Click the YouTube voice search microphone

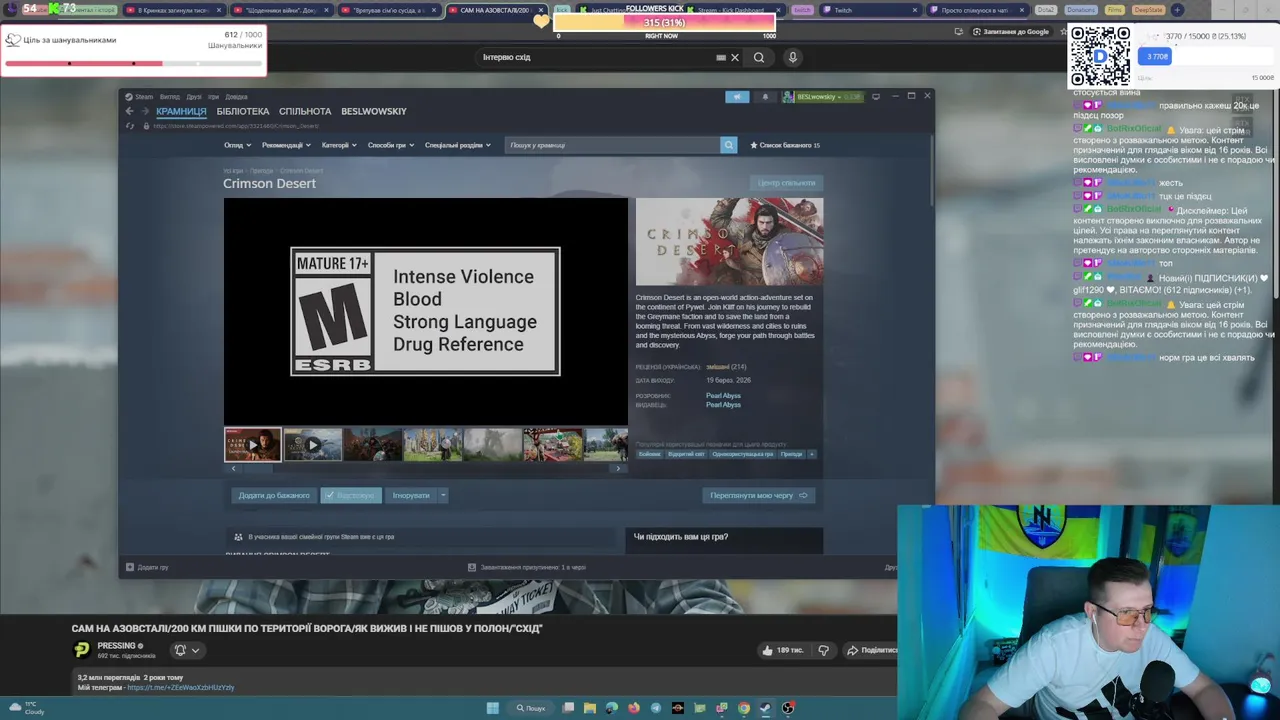click(792, 57)
